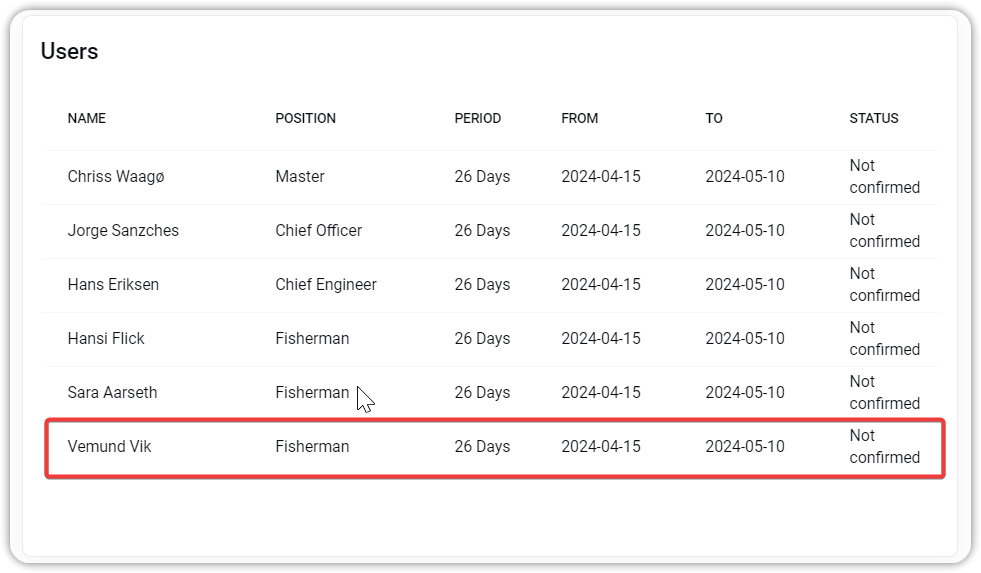Click Not confirmed status for Chriss Waagø
Viewport: 981px width, 573px height.
[x=884, y=176]
